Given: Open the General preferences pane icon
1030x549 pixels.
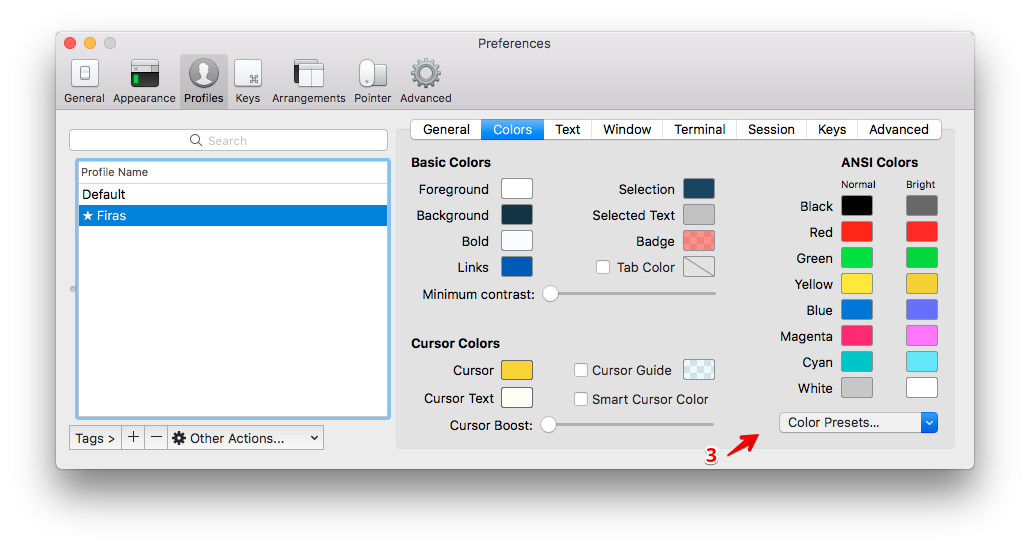Looking at the screenshot, I should [85, 74].
